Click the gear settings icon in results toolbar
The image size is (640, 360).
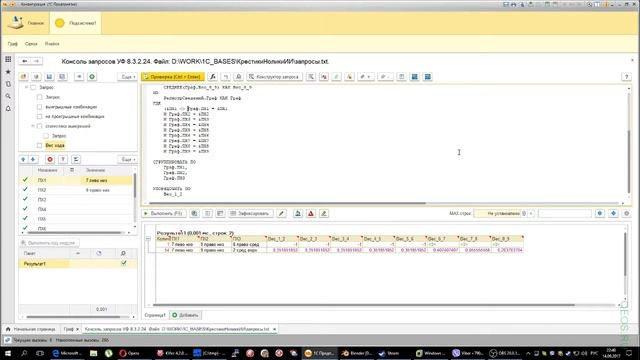(x=627, y=213)
